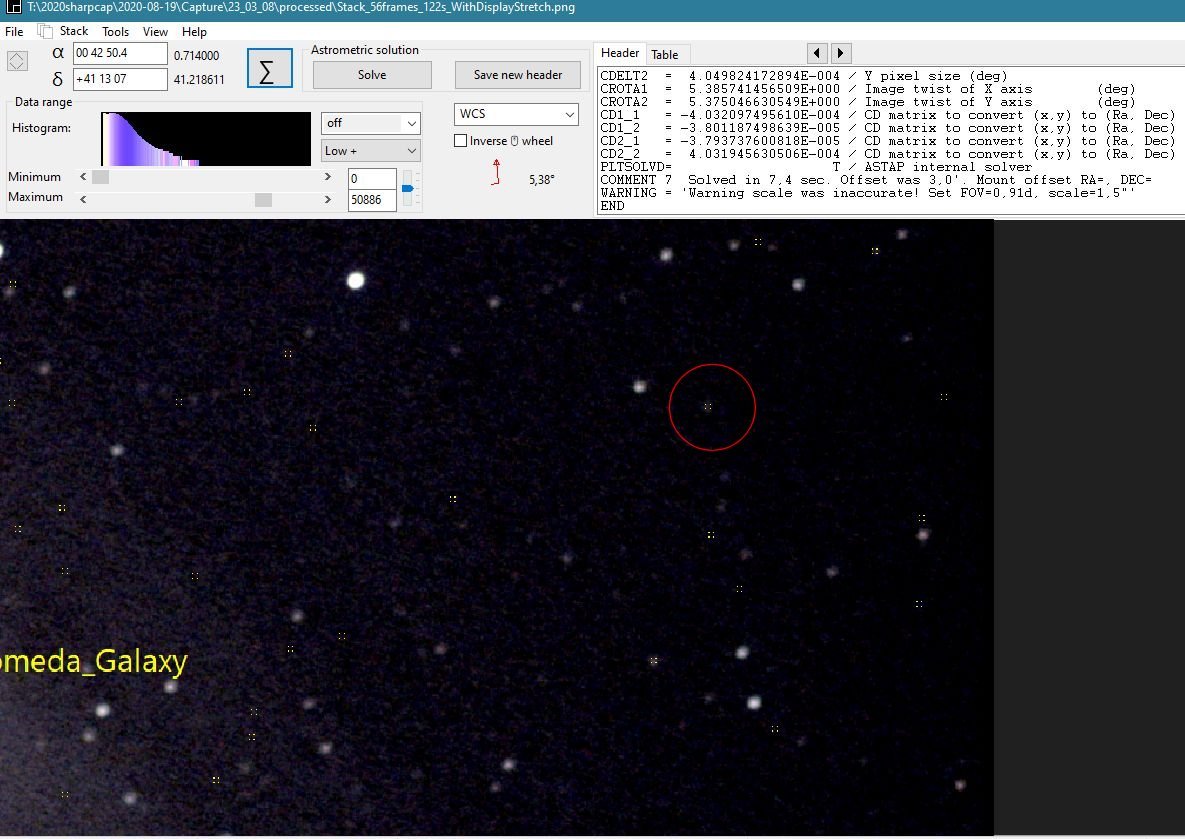Click Maximum slider right arrow
The width and height of the screenshot is (1185, 839).
[x=327, y=200]
